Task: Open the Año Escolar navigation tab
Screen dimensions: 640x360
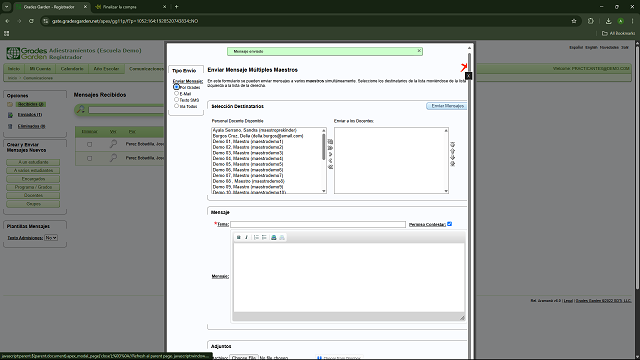Action: click(106, 69)
